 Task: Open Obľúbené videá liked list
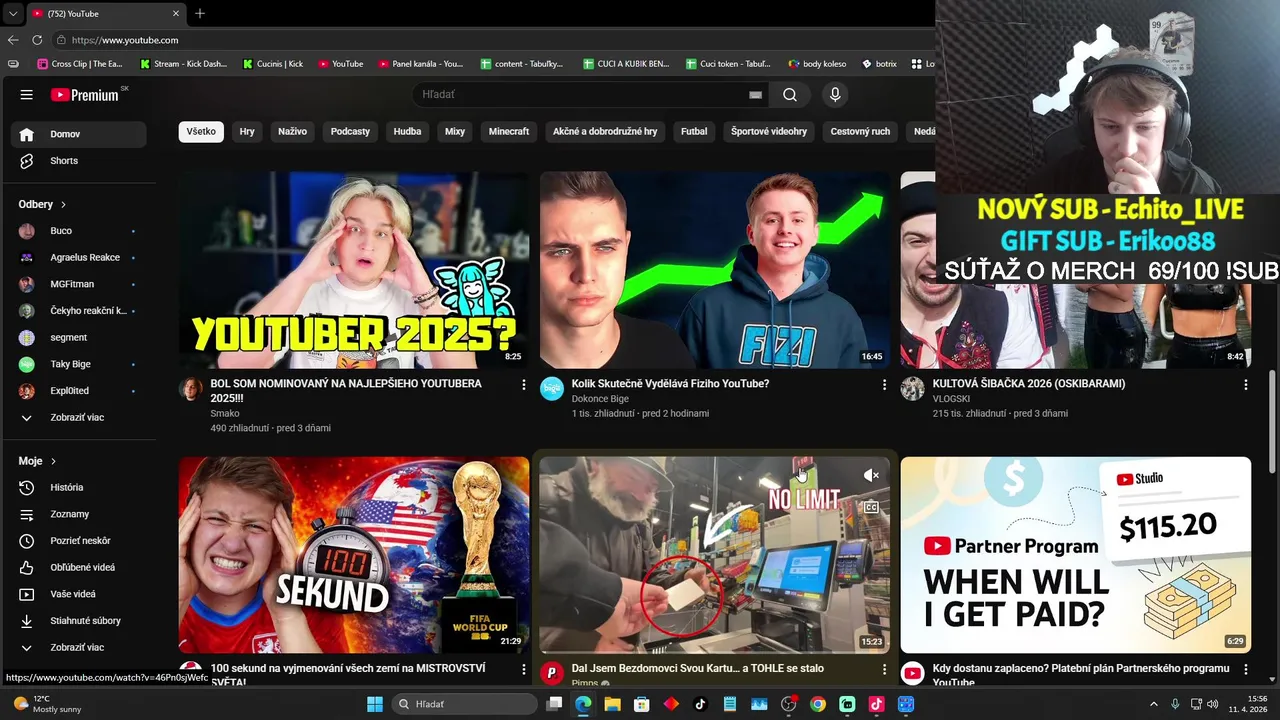(x=79, y=567)
